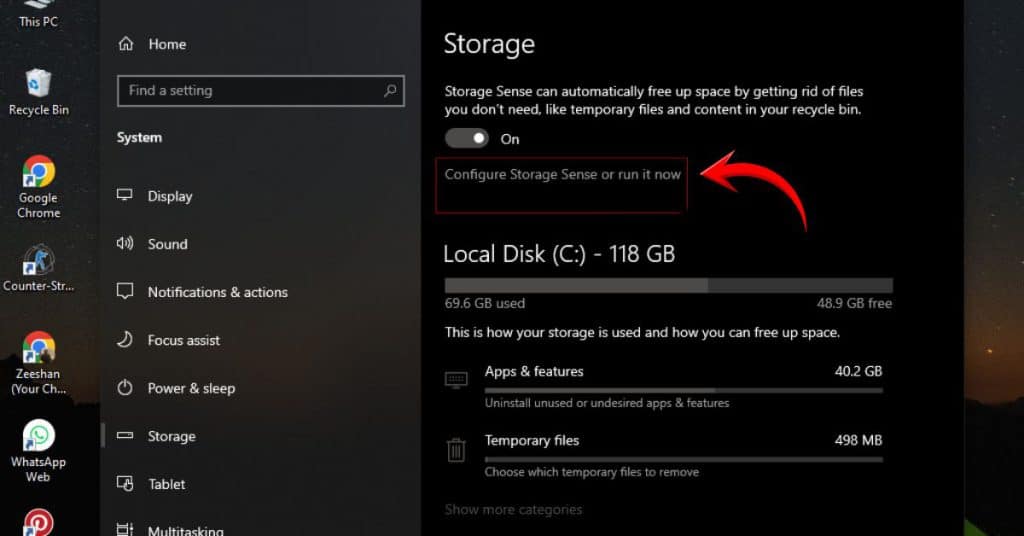
Task: Click the Apps & features keyboard icon
Action: [x=457, y=380]
